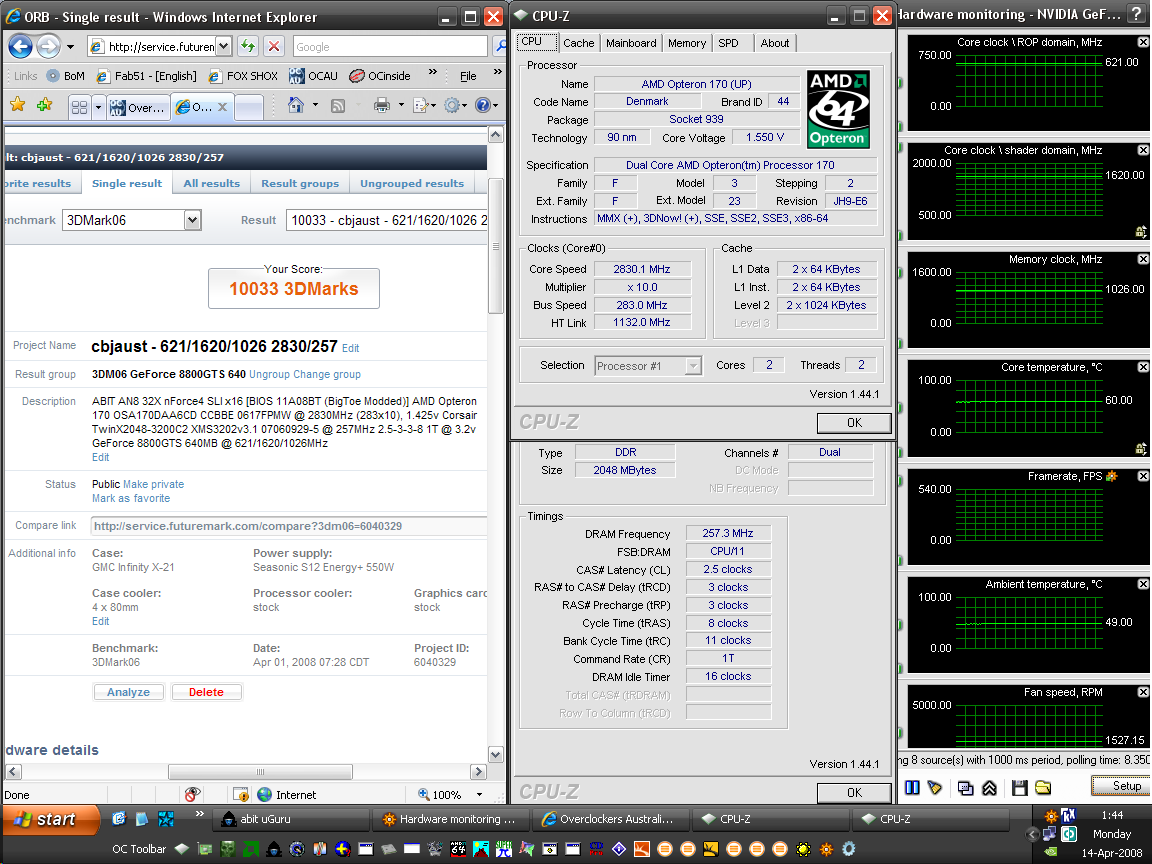Viewport: 1152px width, 864px height.
Task: Open the Result selection box
Action: (386, 220)
